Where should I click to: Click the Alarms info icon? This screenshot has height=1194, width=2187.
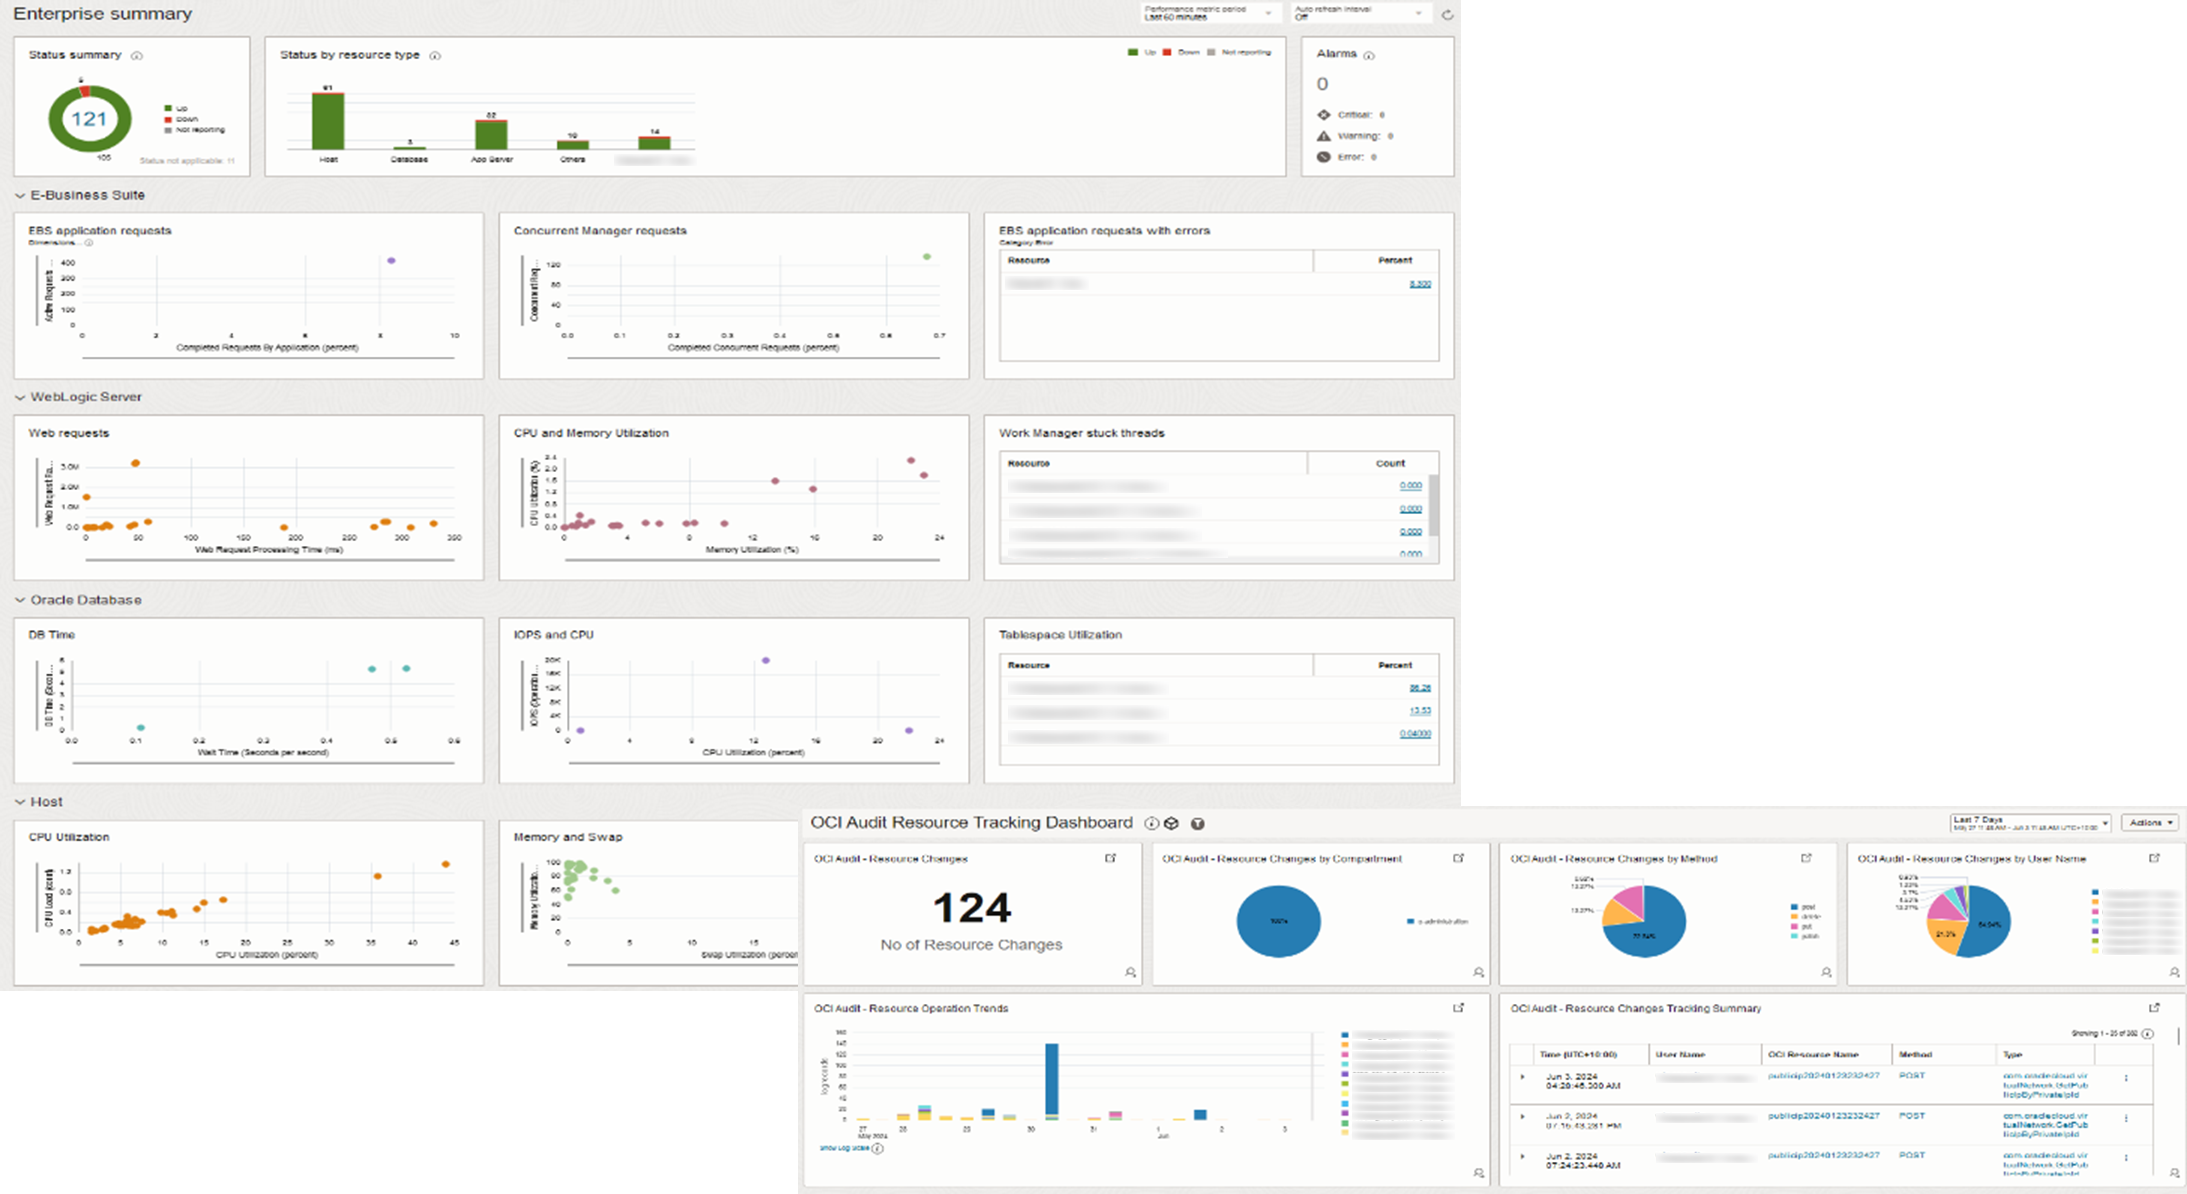(x=1371, y=55)
